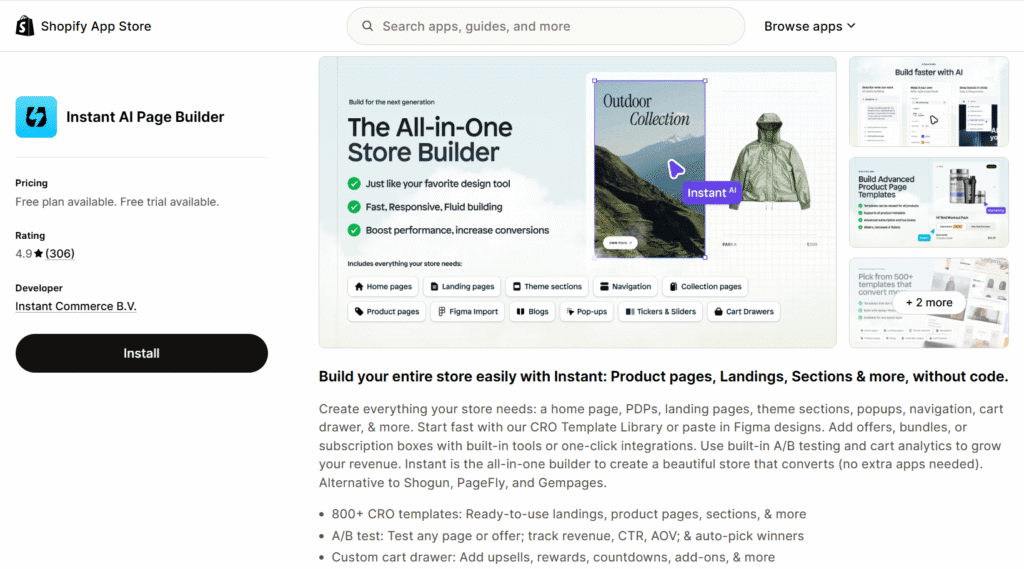Screen dimensions: 1024x569
Task: Click the Shopify App Store title link
Action: pos(96,26)
